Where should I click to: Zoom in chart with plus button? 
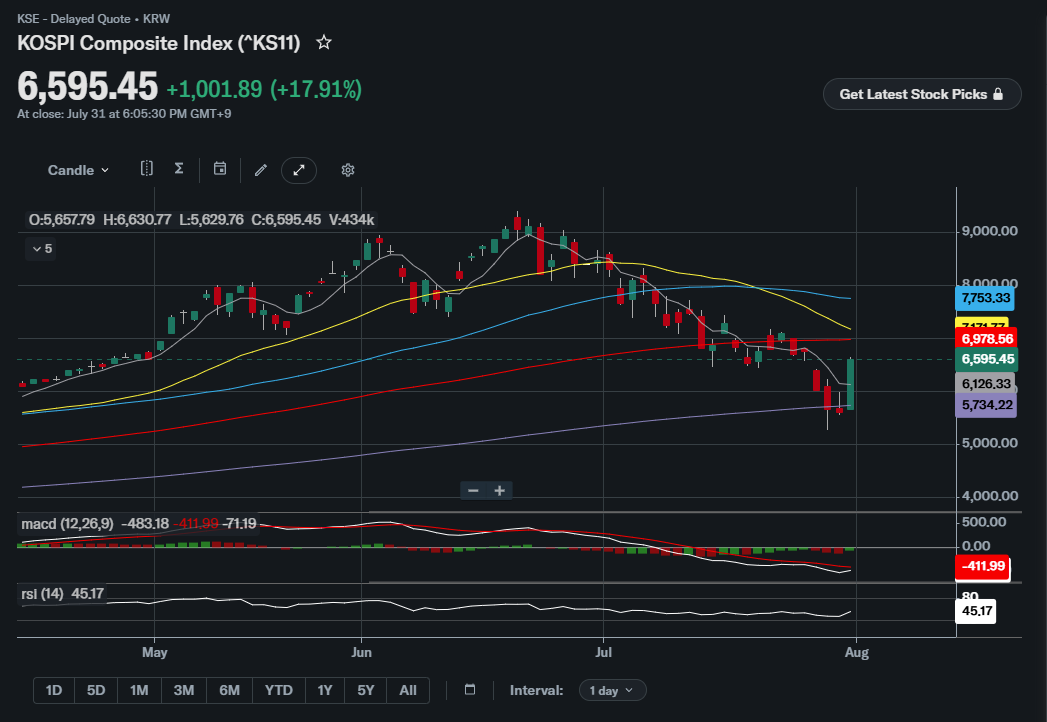[x=499, y=491]
